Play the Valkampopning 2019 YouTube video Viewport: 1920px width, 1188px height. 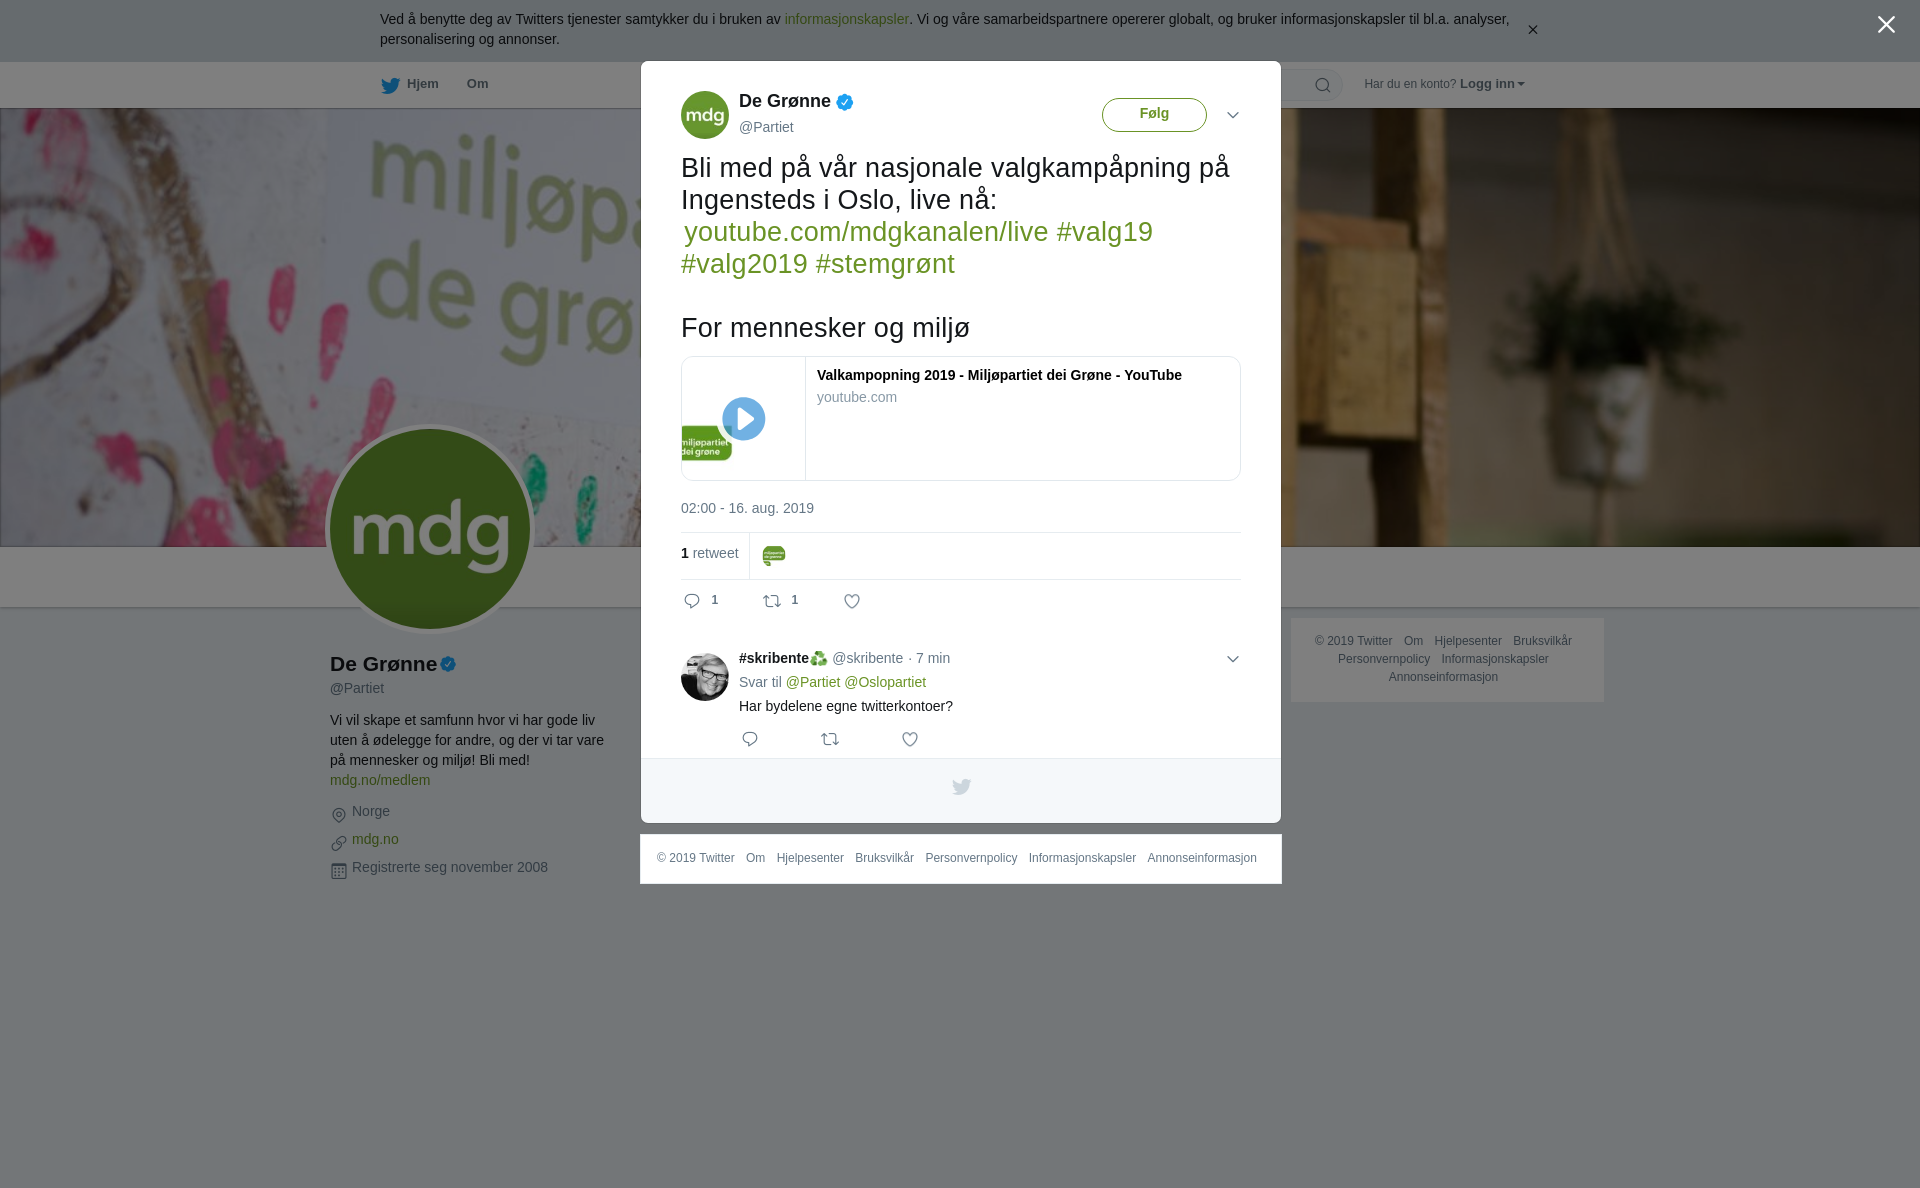pyautogui.click(x=744, y=419)
